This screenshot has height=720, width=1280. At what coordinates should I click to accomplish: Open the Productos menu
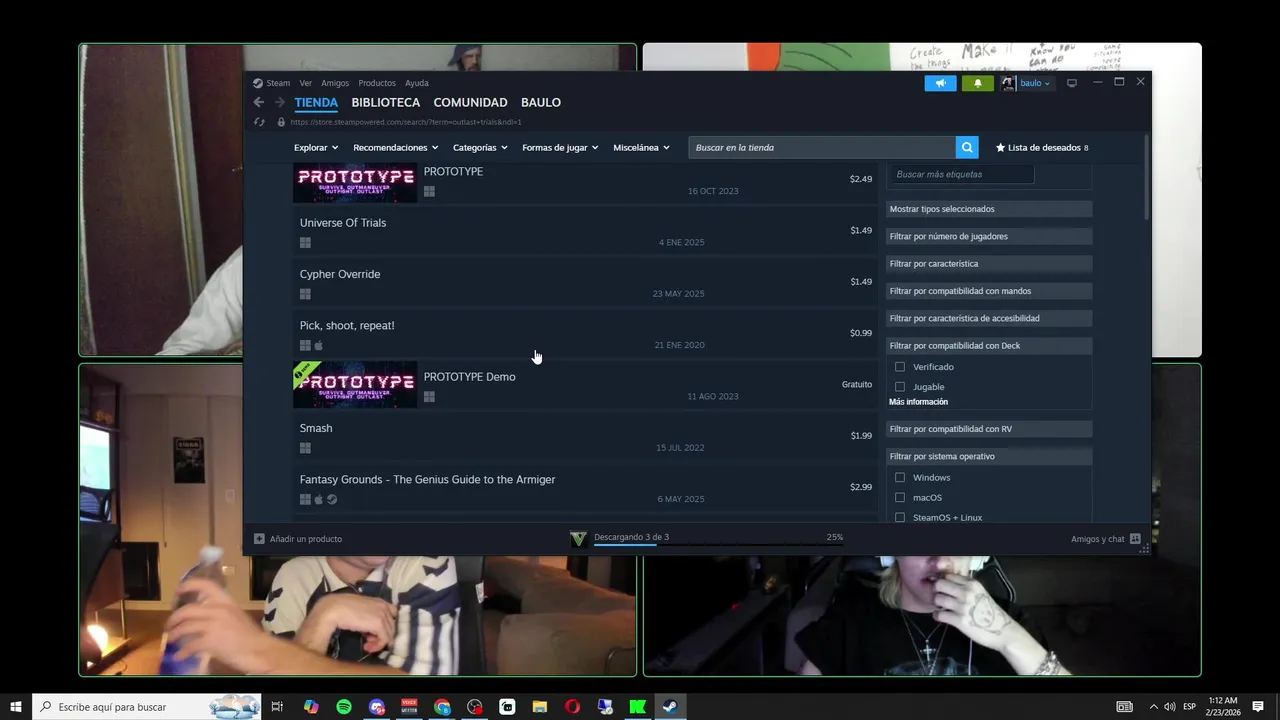pyautogui.click(x=377, y=83)
